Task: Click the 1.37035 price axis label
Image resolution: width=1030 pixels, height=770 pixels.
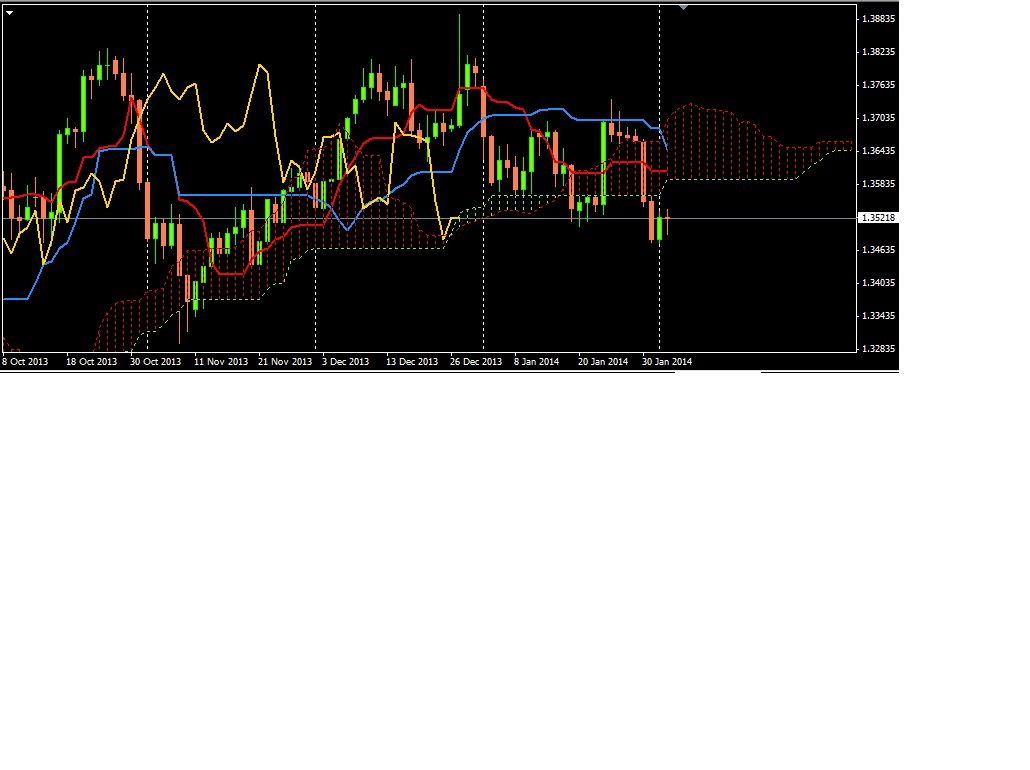Action: pyautogui.click(x=878, y=118)
